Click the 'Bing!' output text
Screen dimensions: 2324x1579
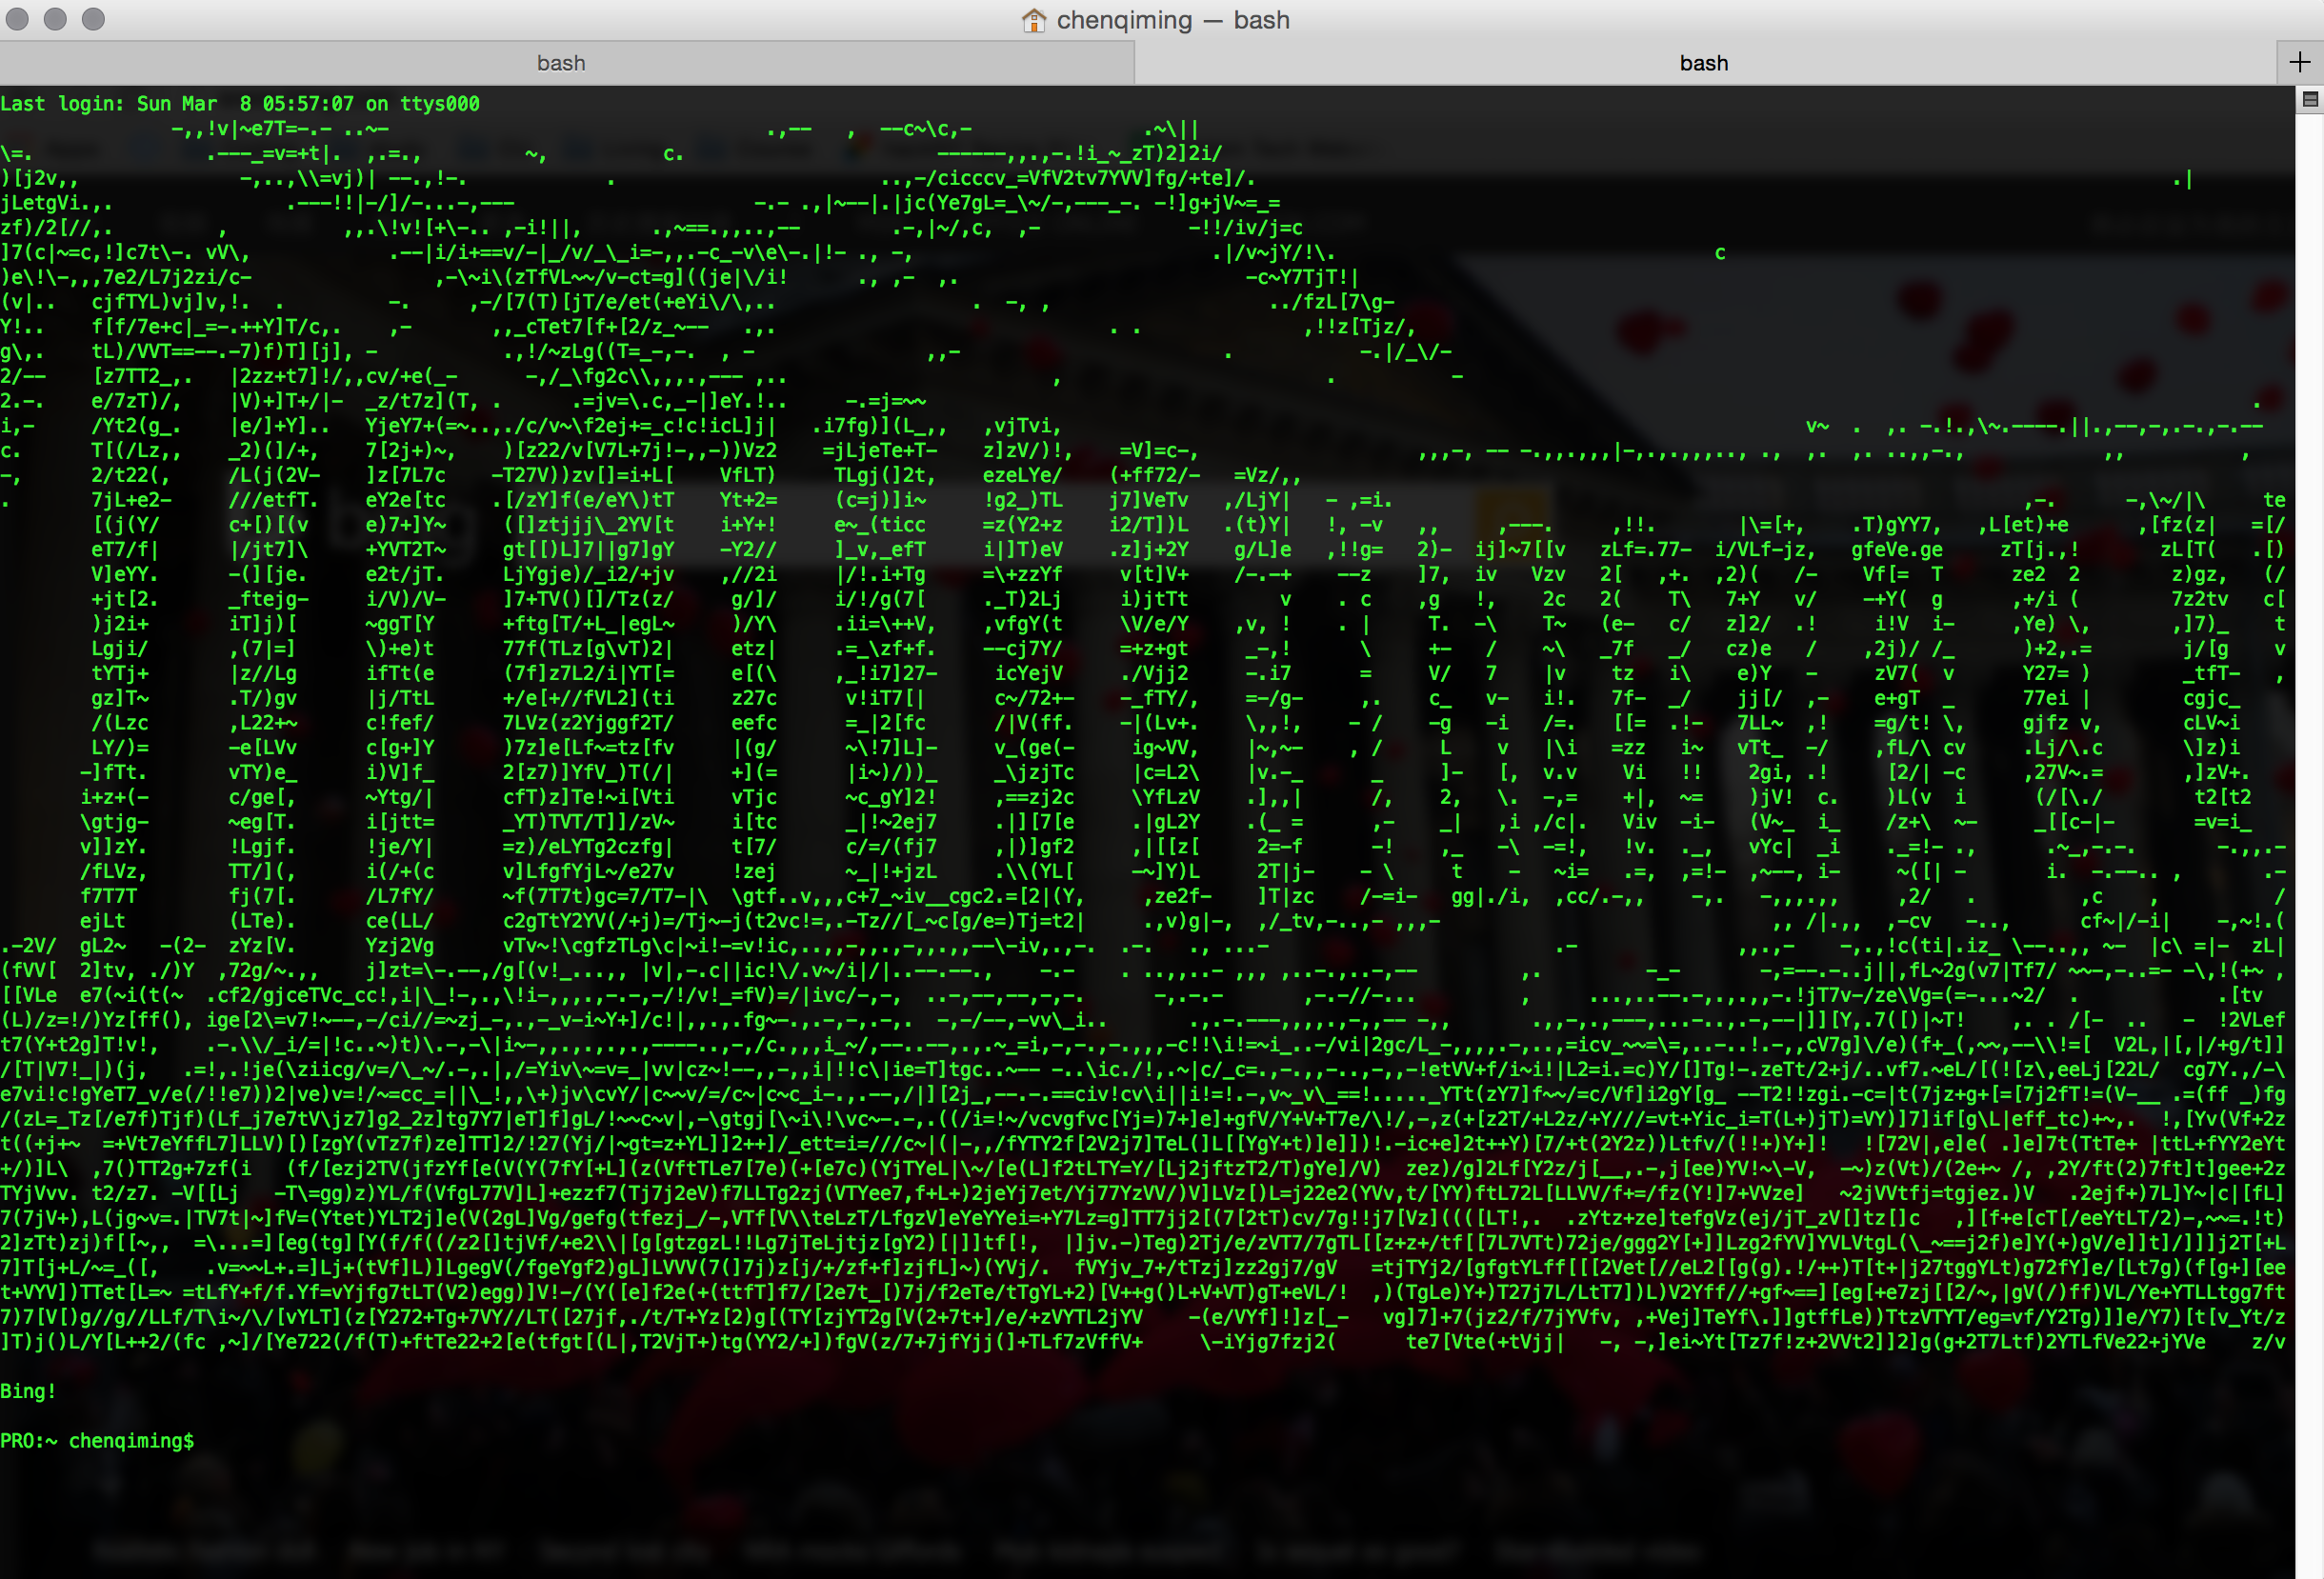point(28,1391)
